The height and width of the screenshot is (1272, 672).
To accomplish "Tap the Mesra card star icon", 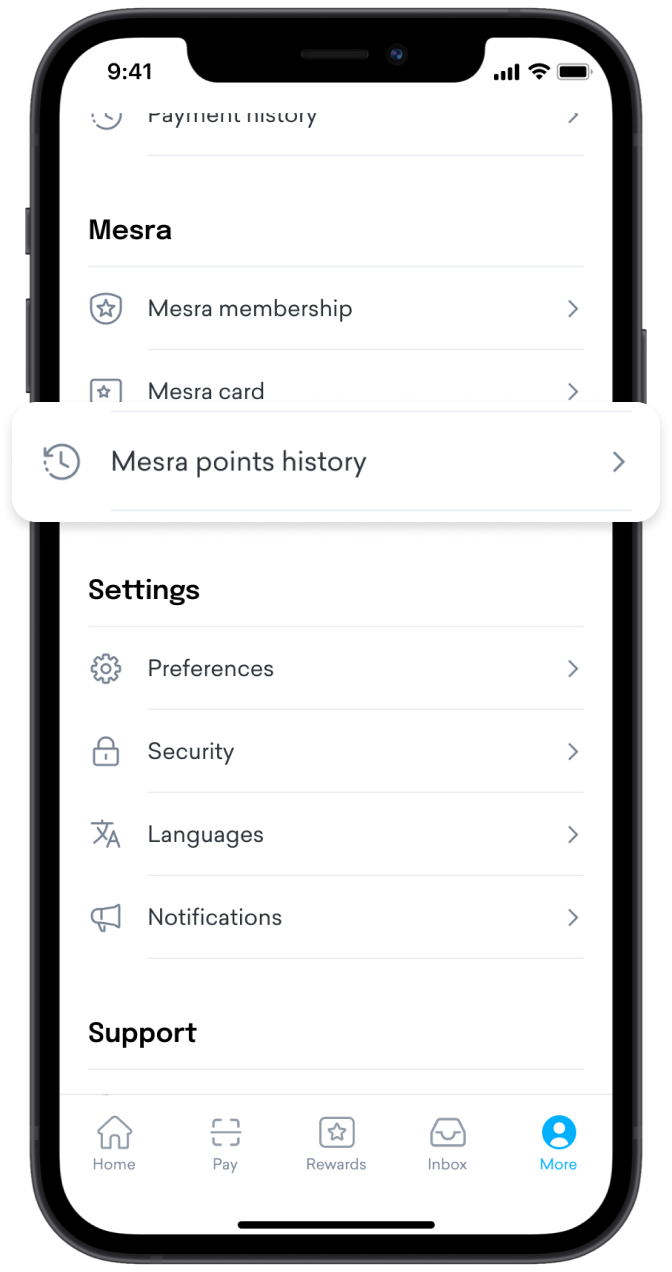I will [105, 390].
